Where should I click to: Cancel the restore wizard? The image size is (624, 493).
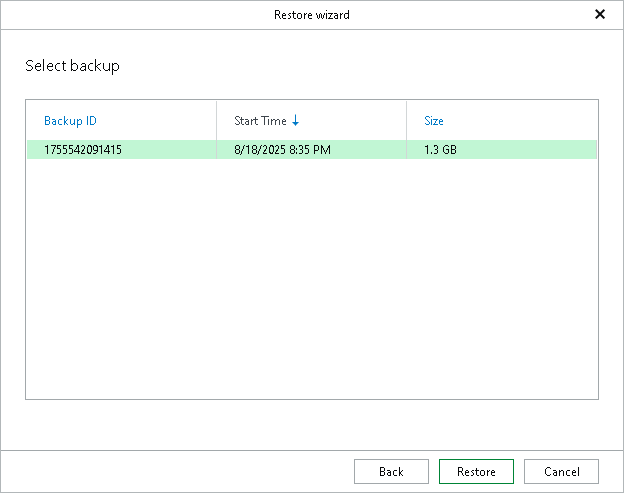click(561, 472)
